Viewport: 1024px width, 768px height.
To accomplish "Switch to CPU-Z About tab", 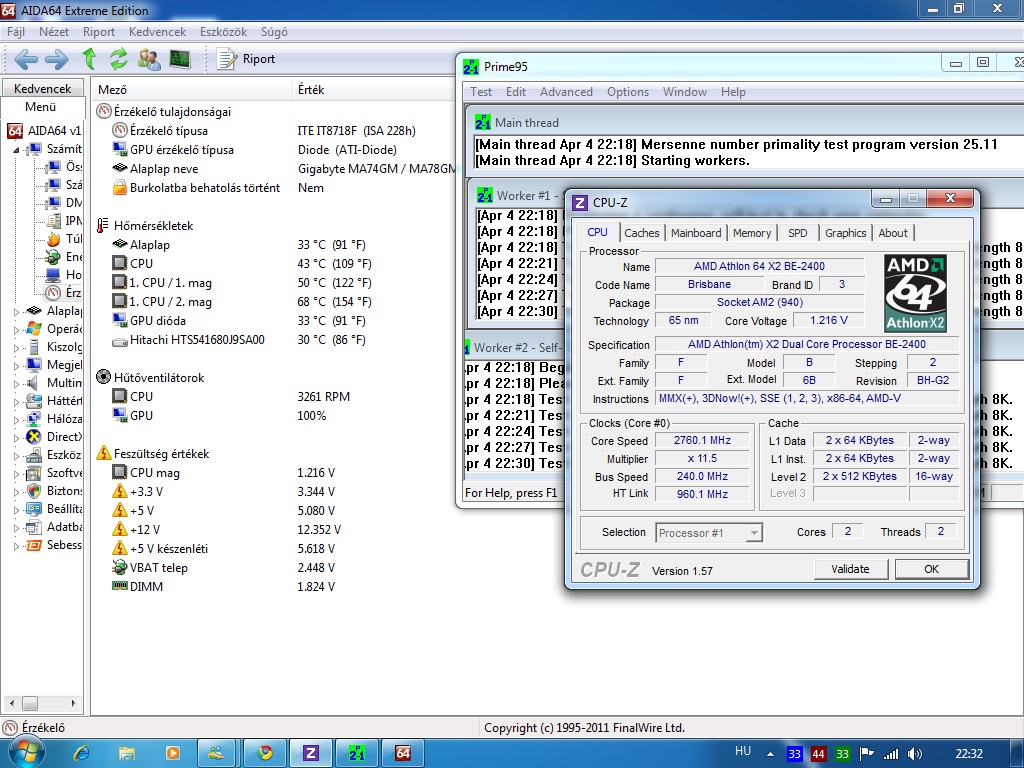I will pos(893,233).
